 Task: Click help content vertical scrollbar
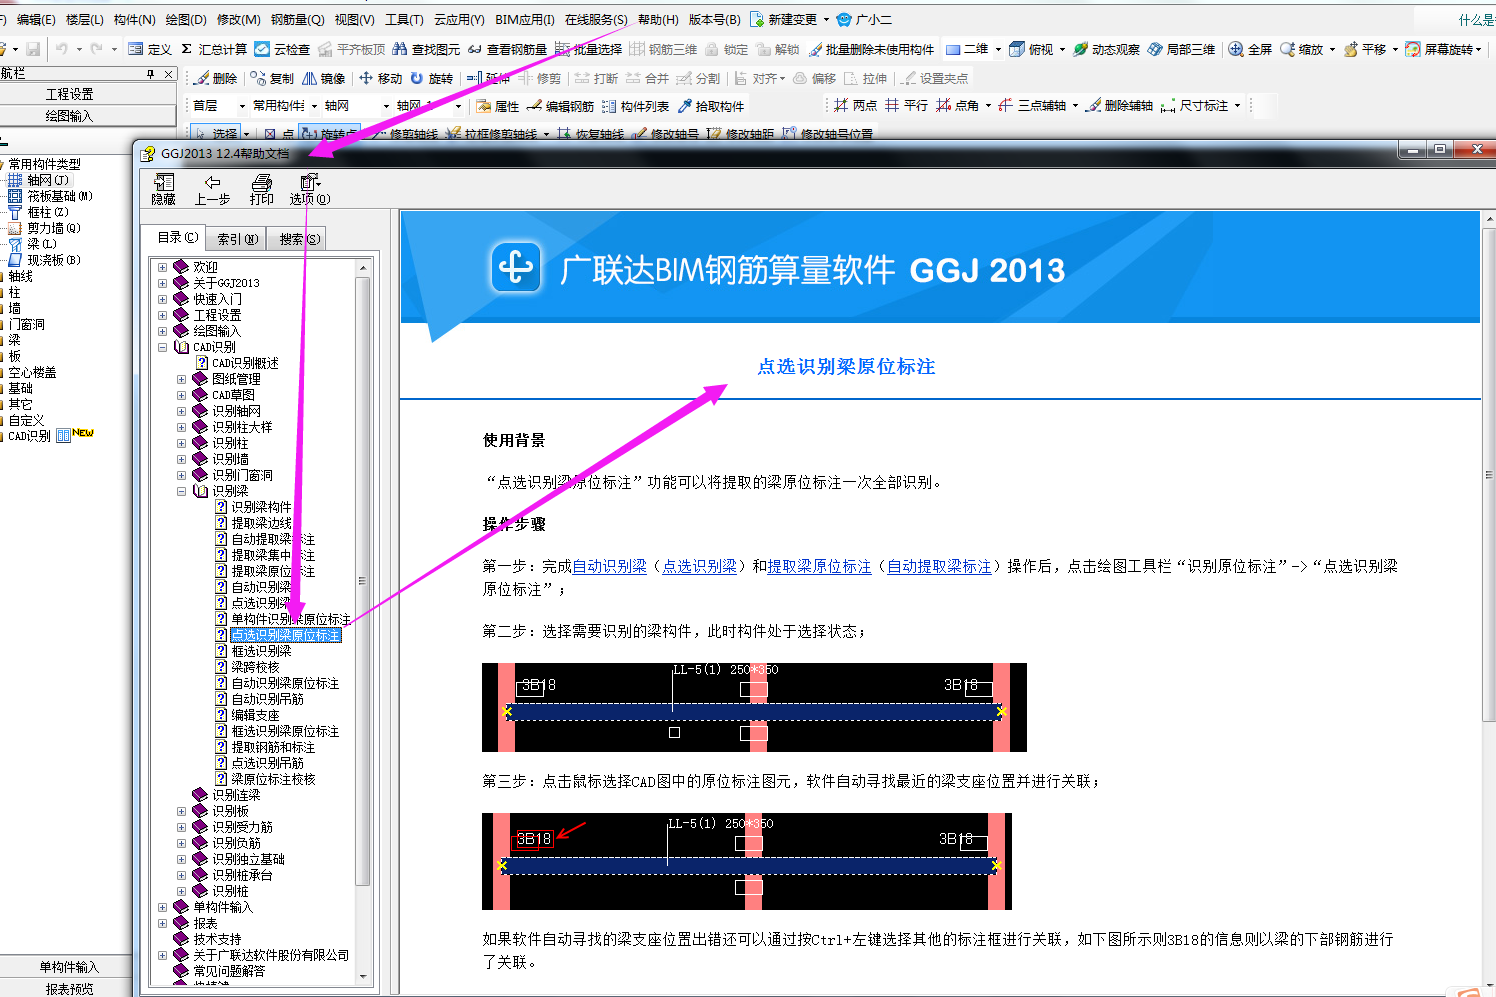coord(1489,475)
